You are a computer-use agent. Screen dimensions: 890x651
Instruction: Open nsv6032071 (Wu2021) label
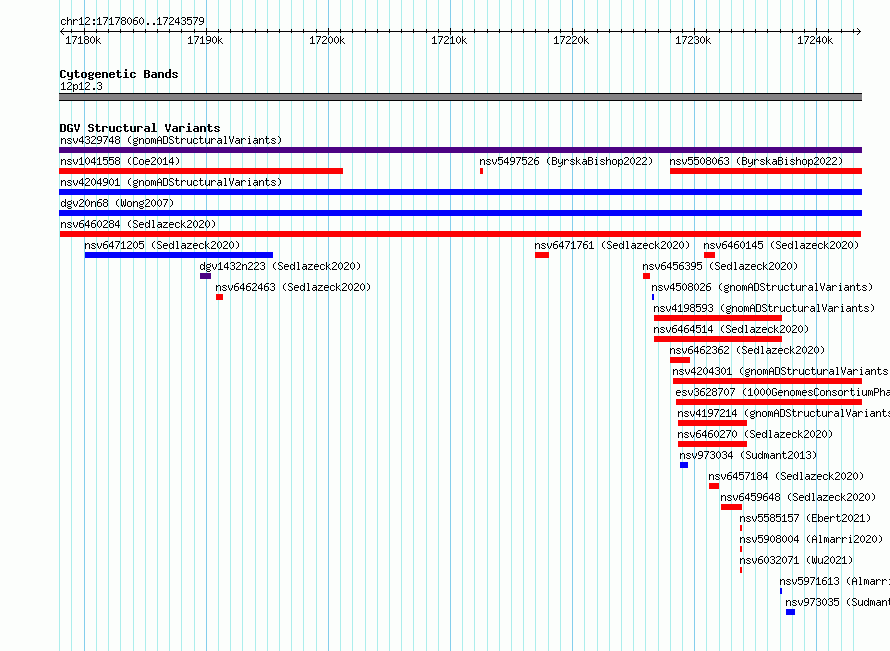(796, 560)
